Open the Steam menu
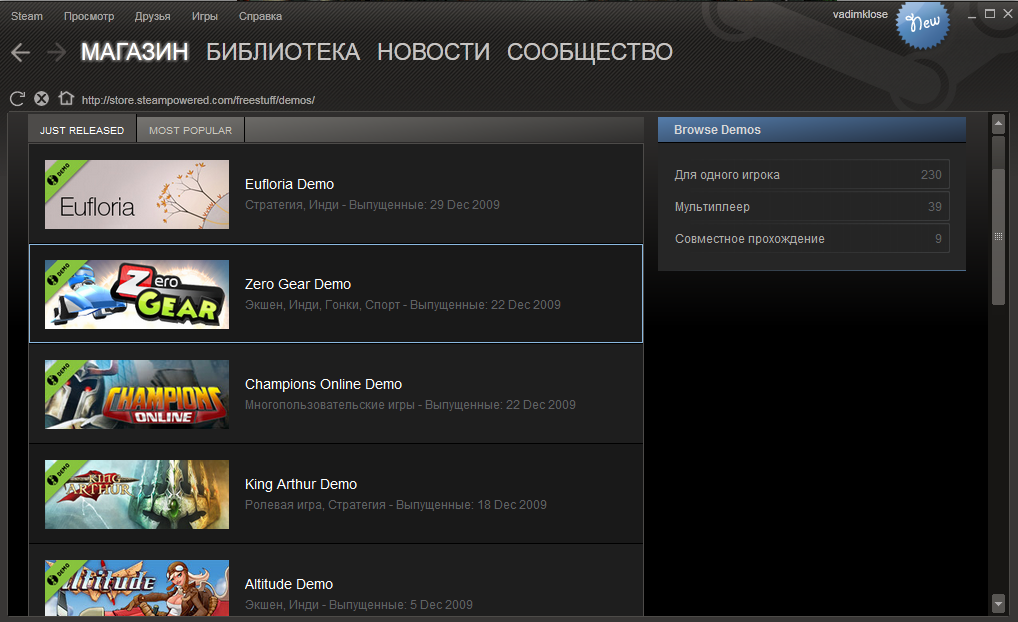The image size is (1018, 622). click(27, 16)
